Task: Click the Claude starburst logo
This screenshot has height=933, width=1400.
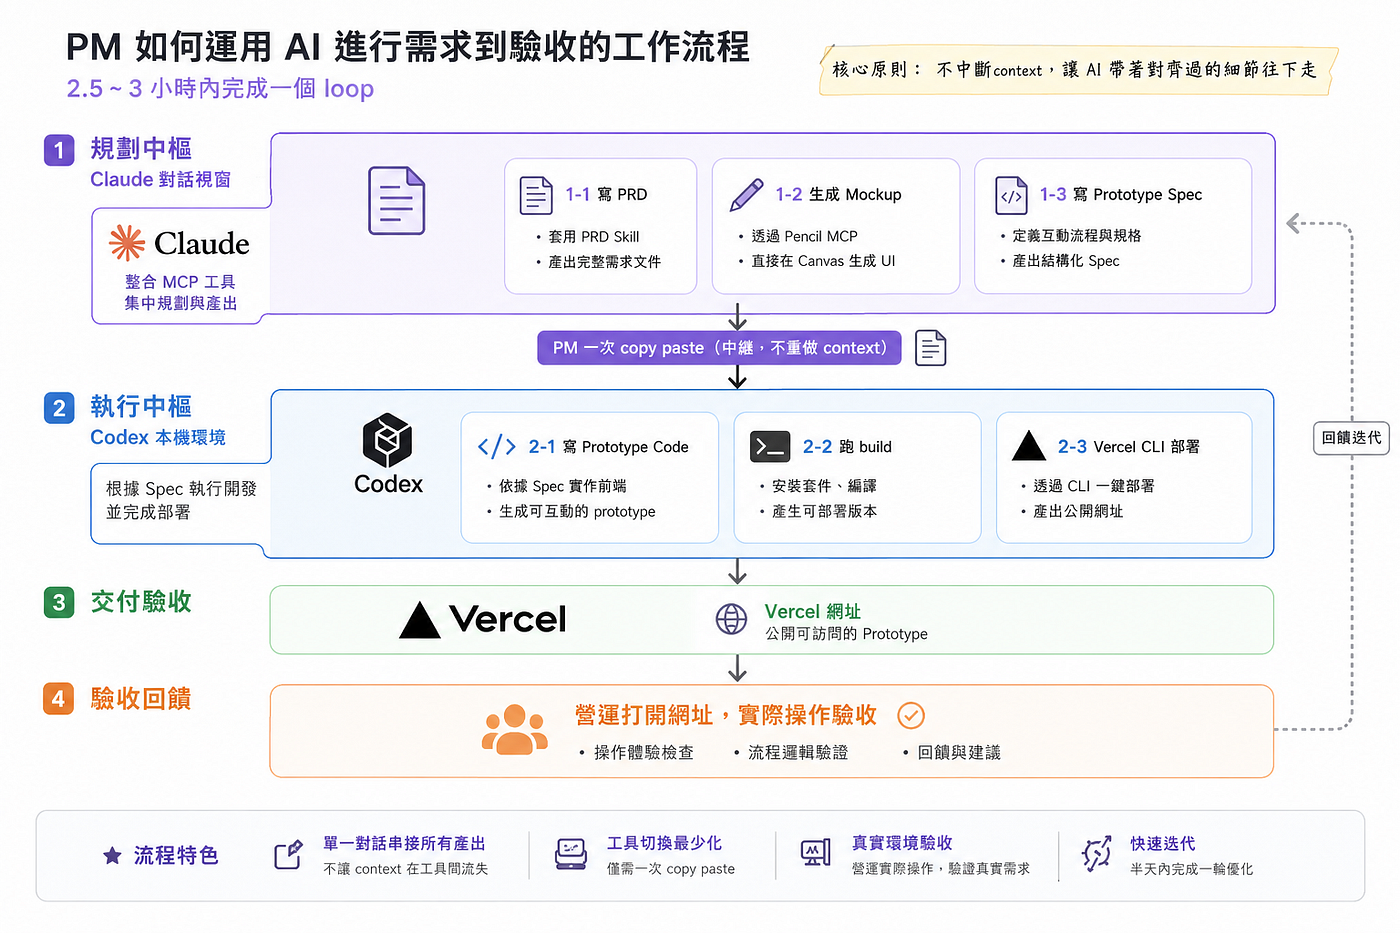Action: [127, 243]
